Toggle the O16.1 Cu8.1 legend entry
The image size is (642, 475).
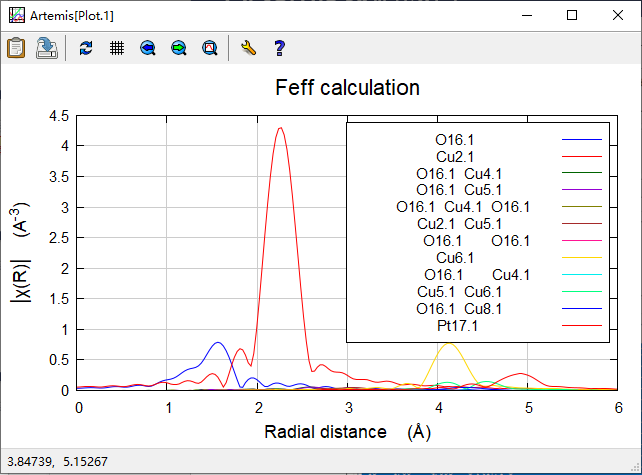460,309
